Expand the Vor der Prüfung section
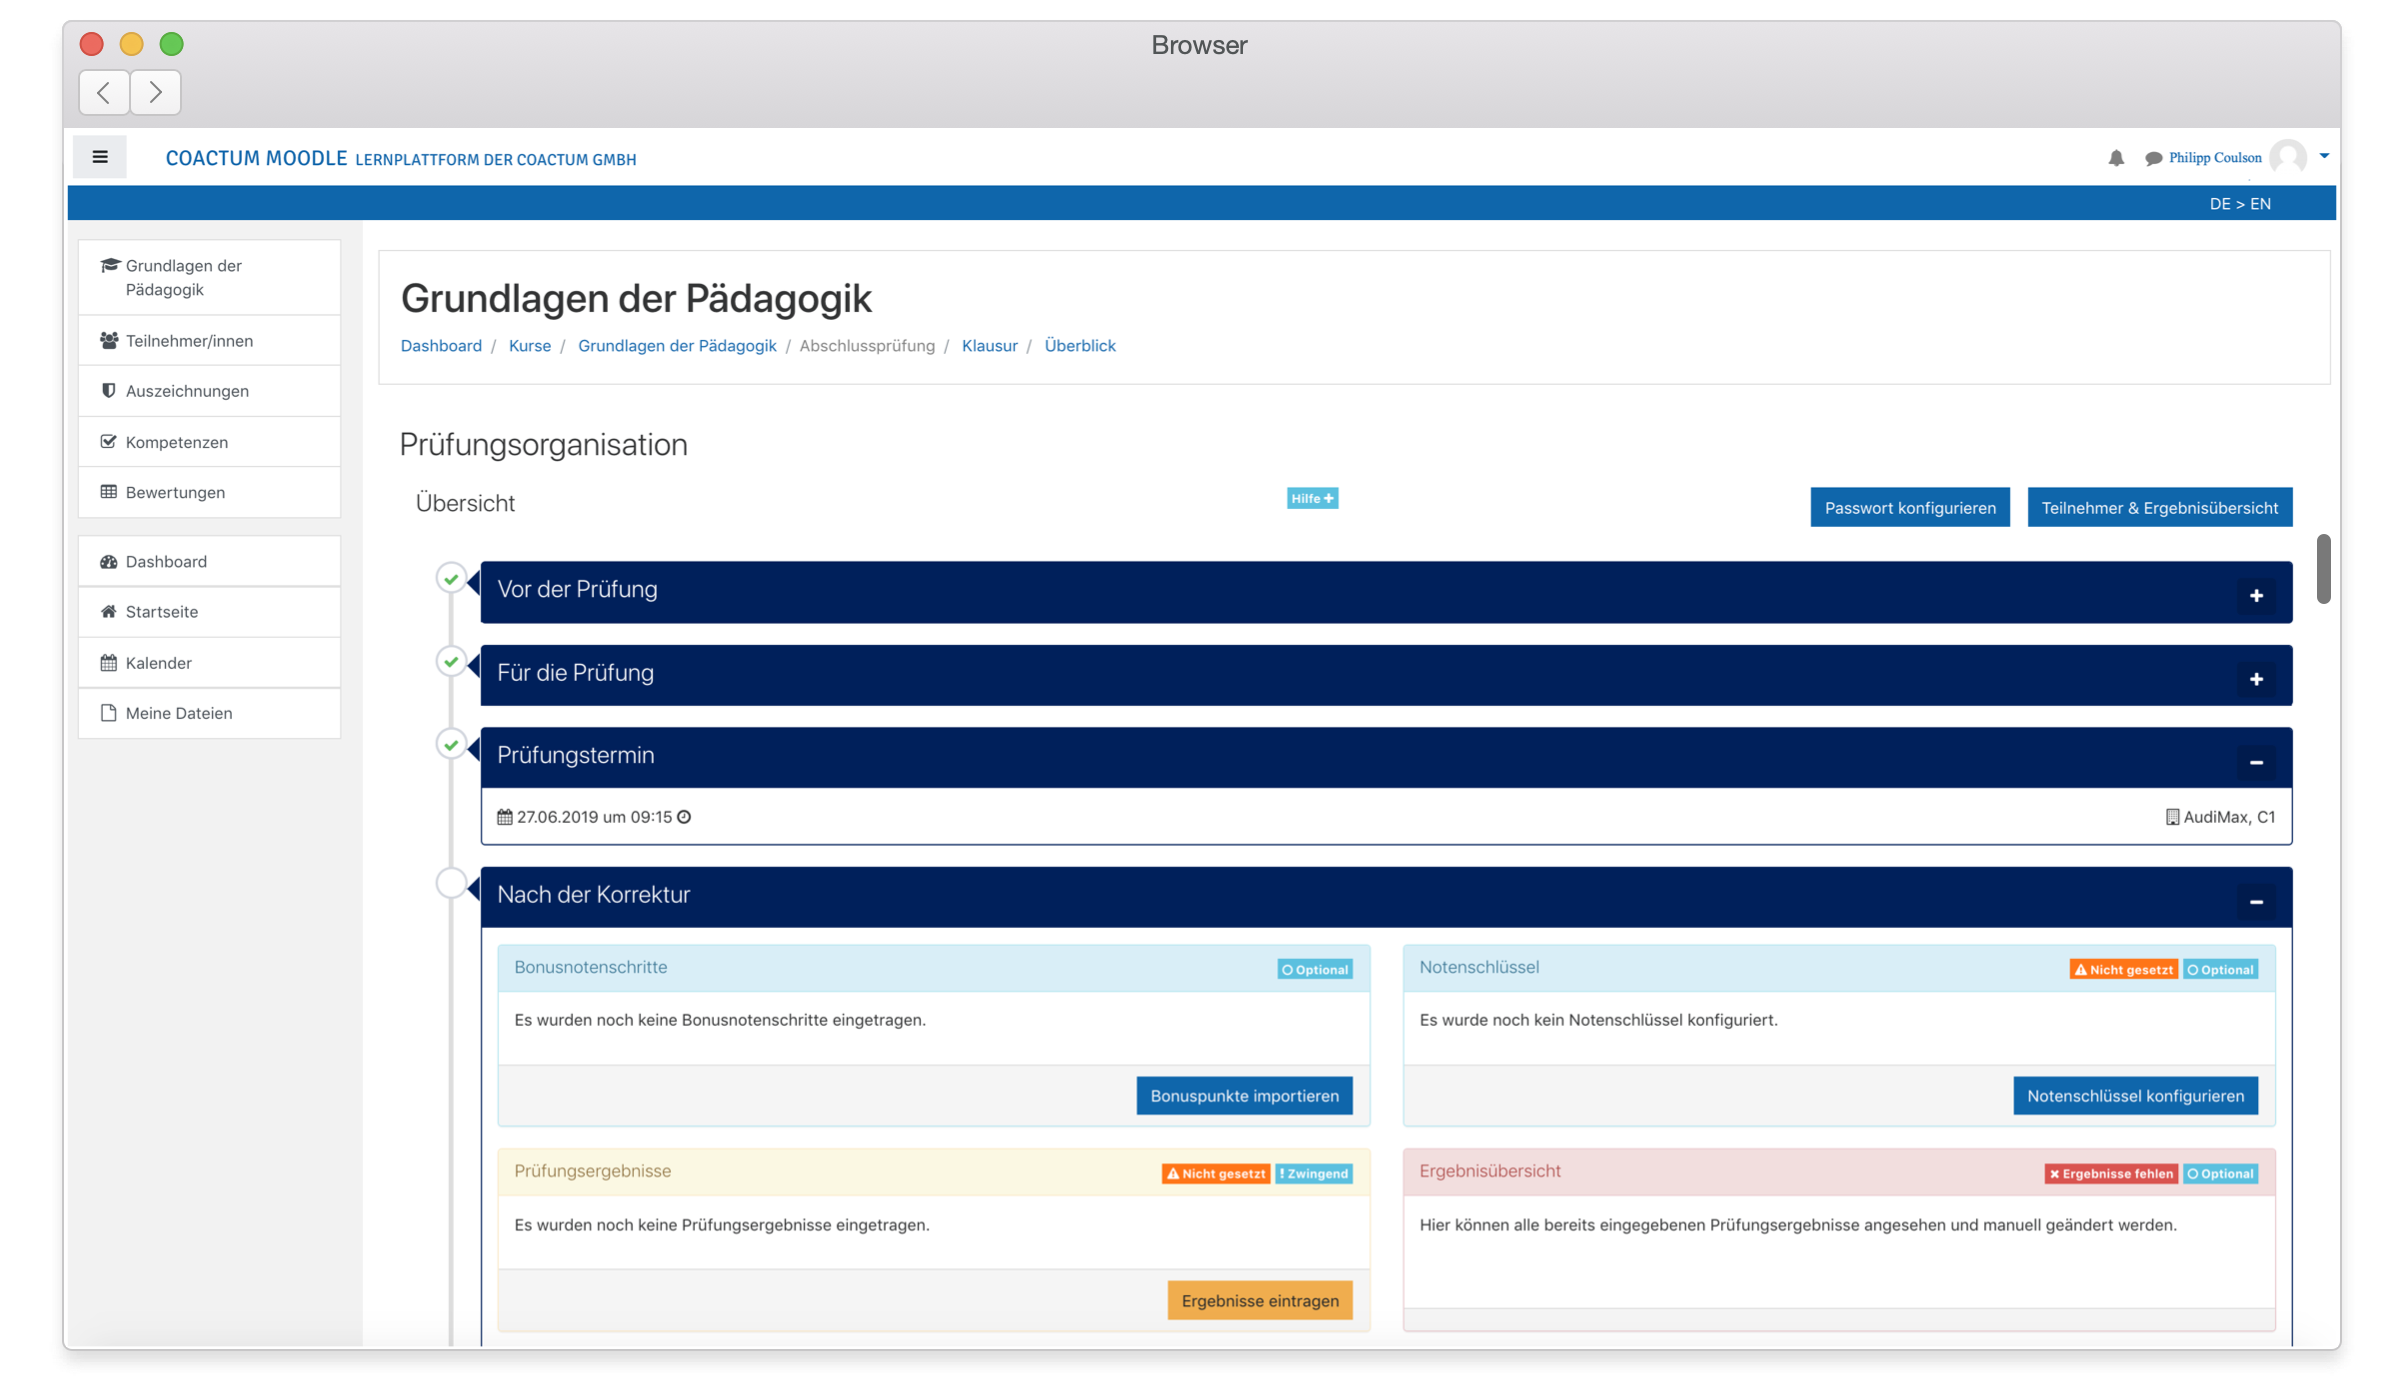Image resolution: width=2400 pixels, height=1396 pixels. 2257,595
